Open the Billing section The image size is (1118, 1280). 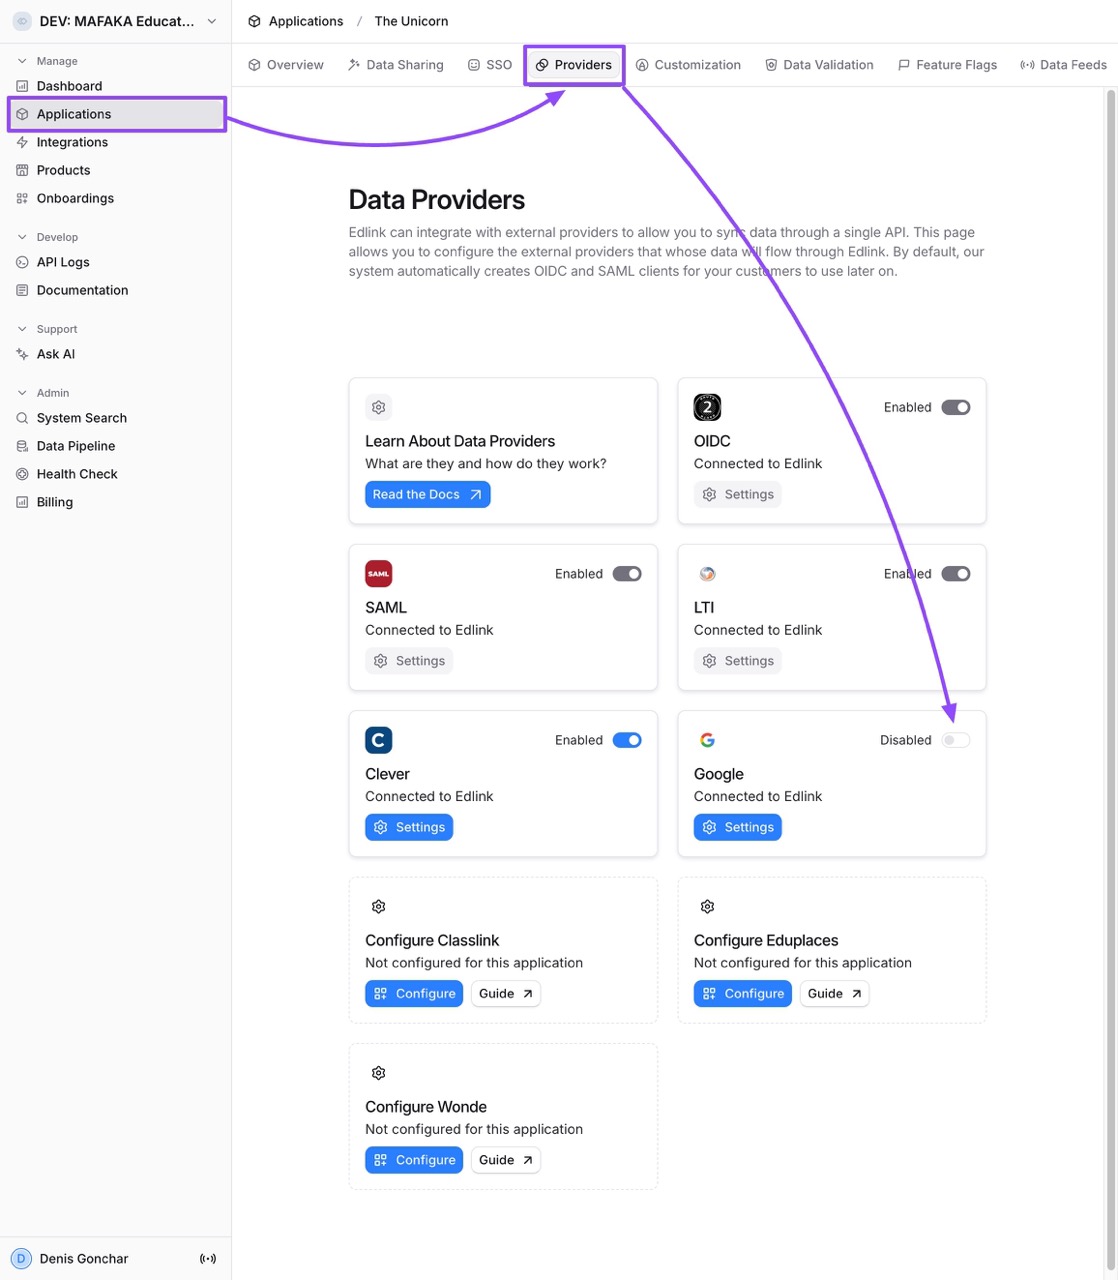coord(54,502)
